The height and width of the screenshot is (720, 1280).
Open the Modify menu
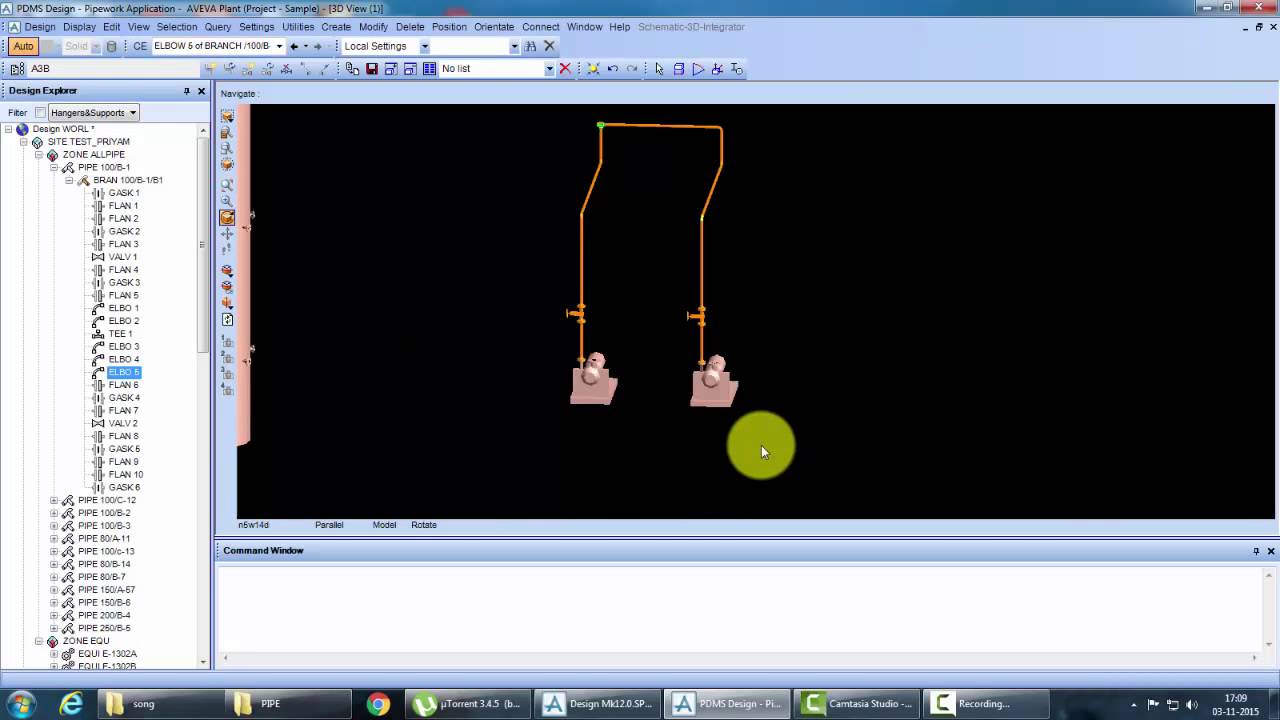pos(373,27)
